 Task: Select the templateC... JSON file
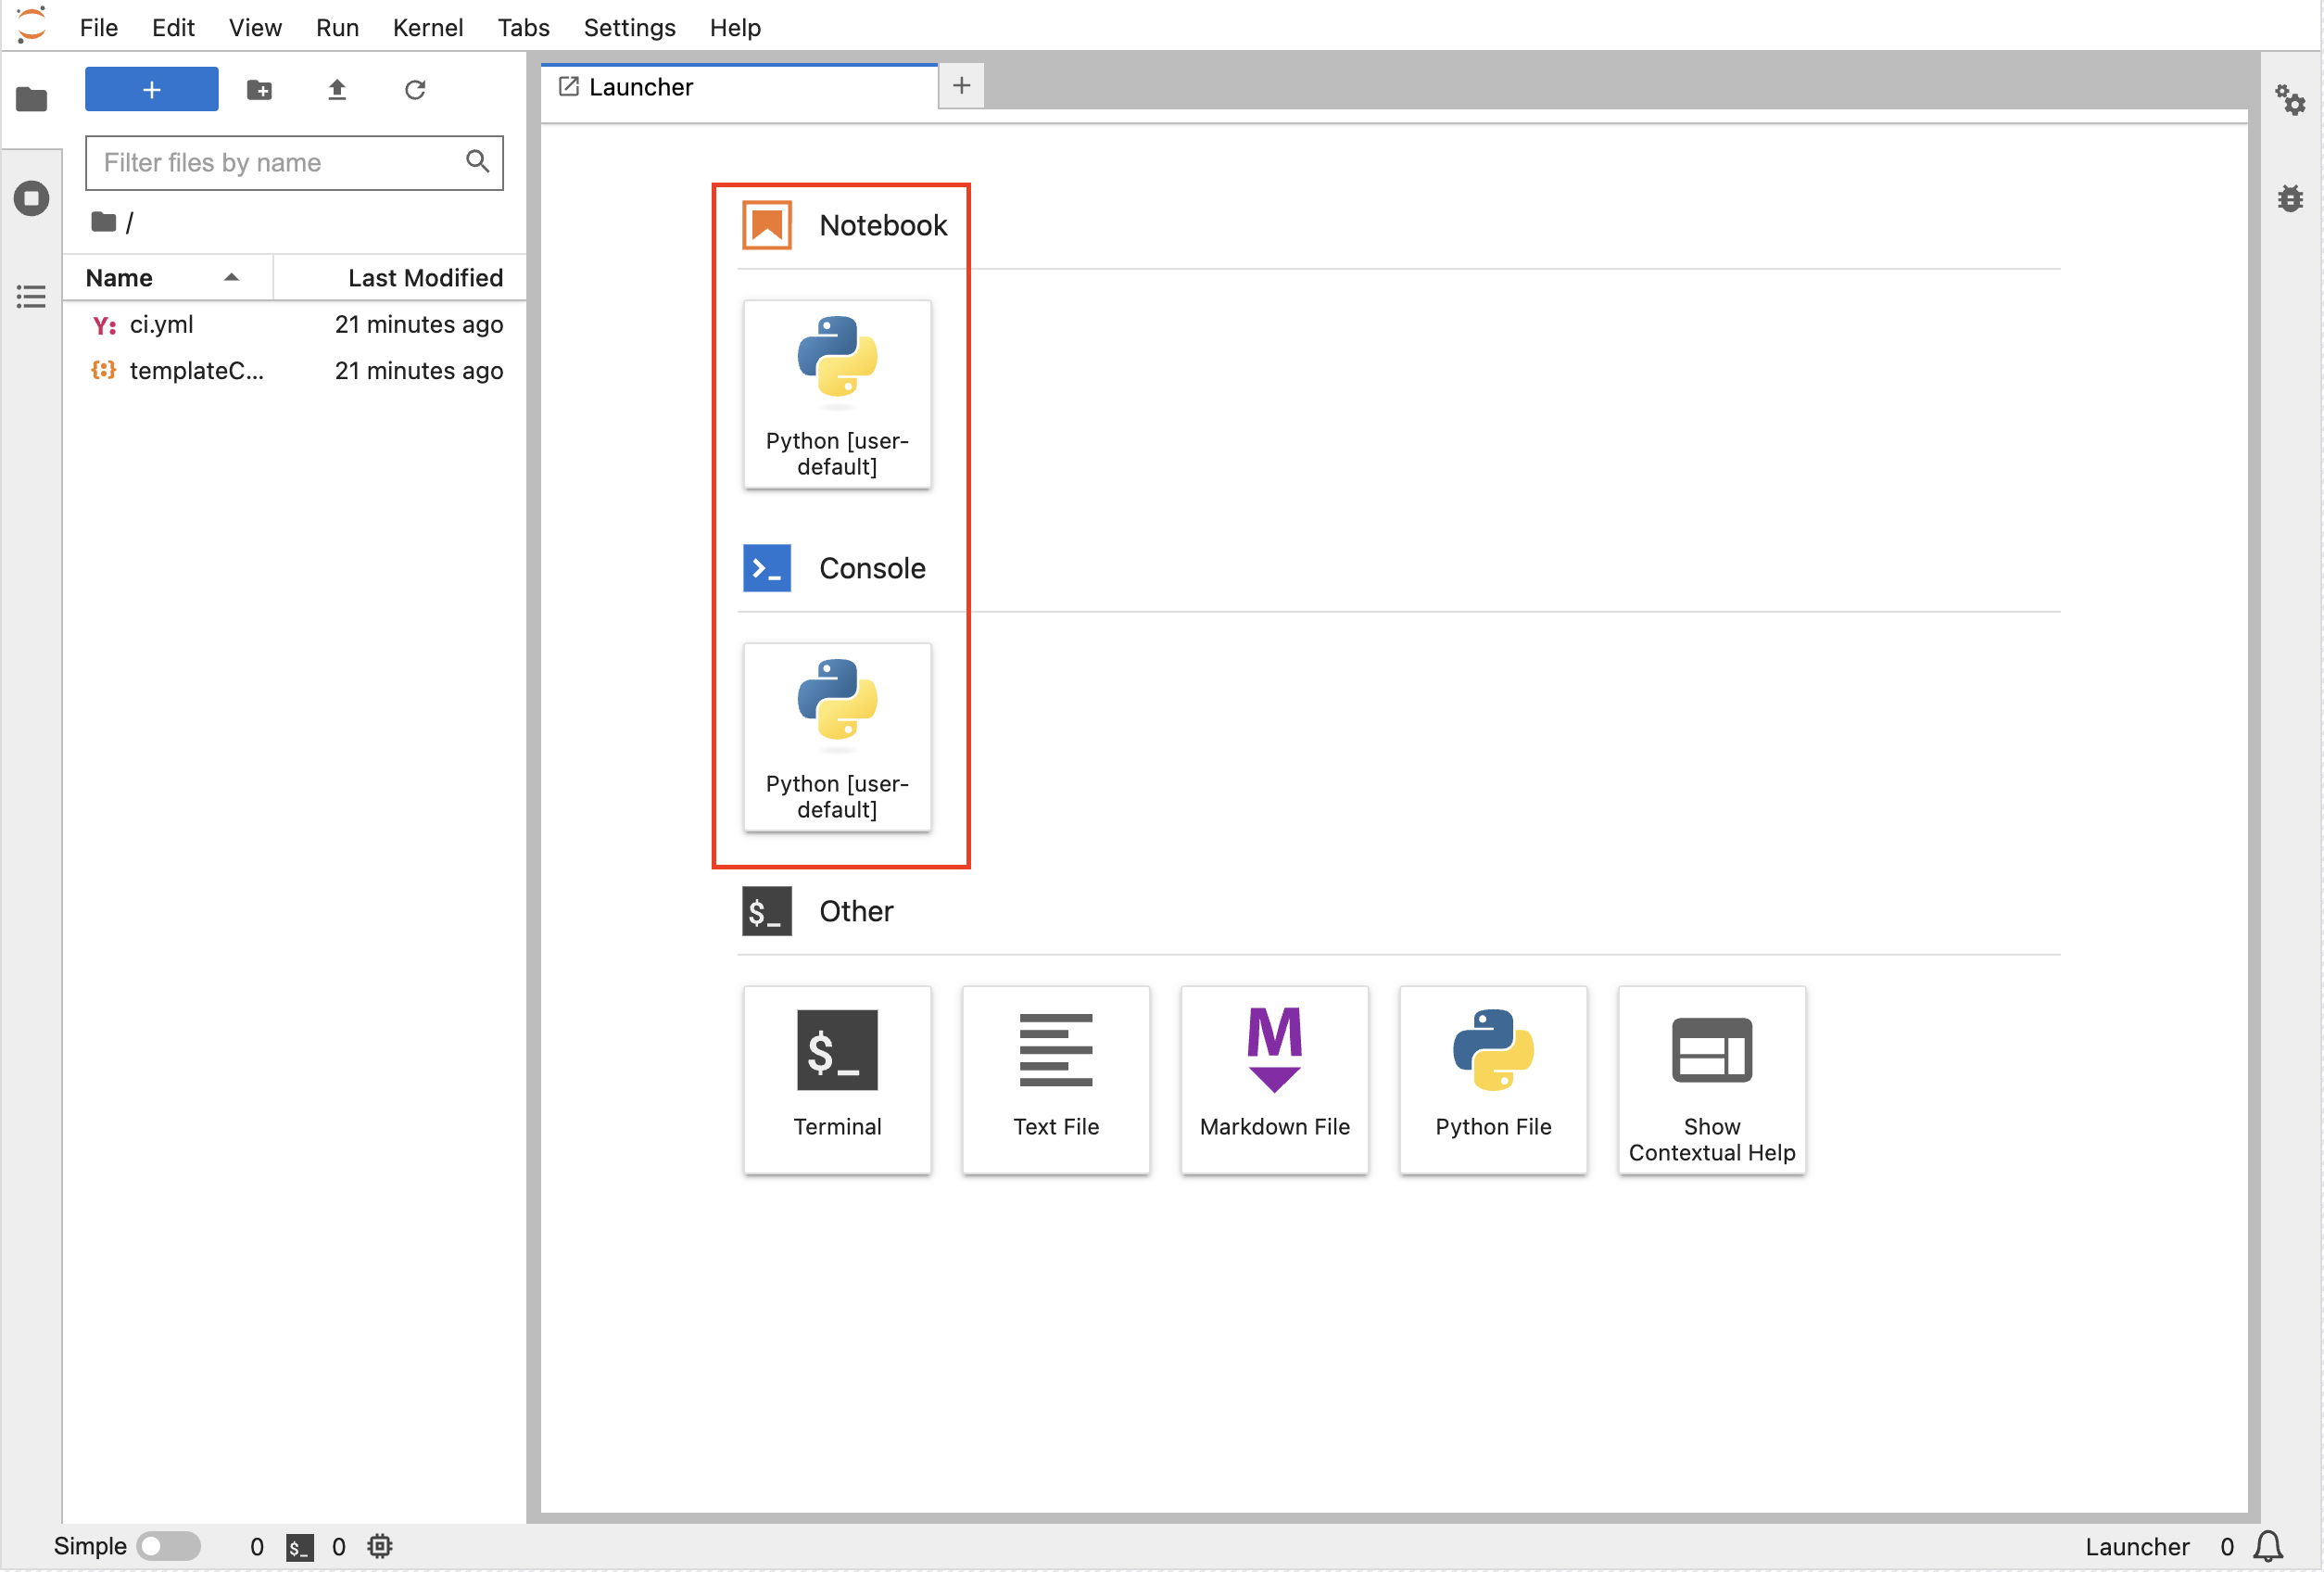click(295, 371)
